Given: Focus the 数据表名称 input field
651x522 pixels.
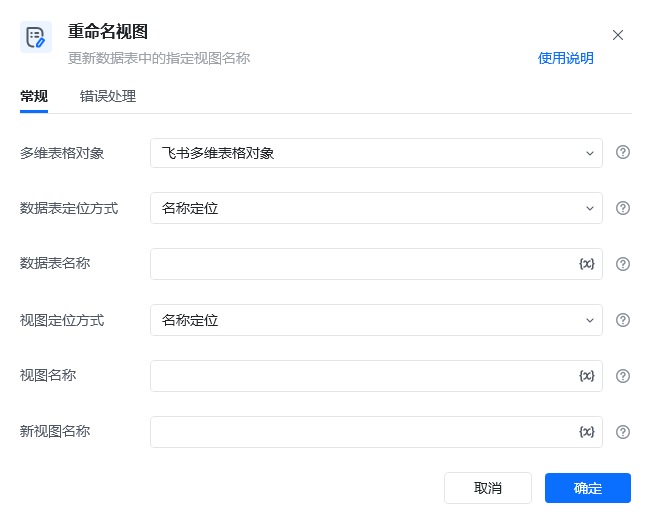Looking at the screenshot, I should click(x=376, y=264).
